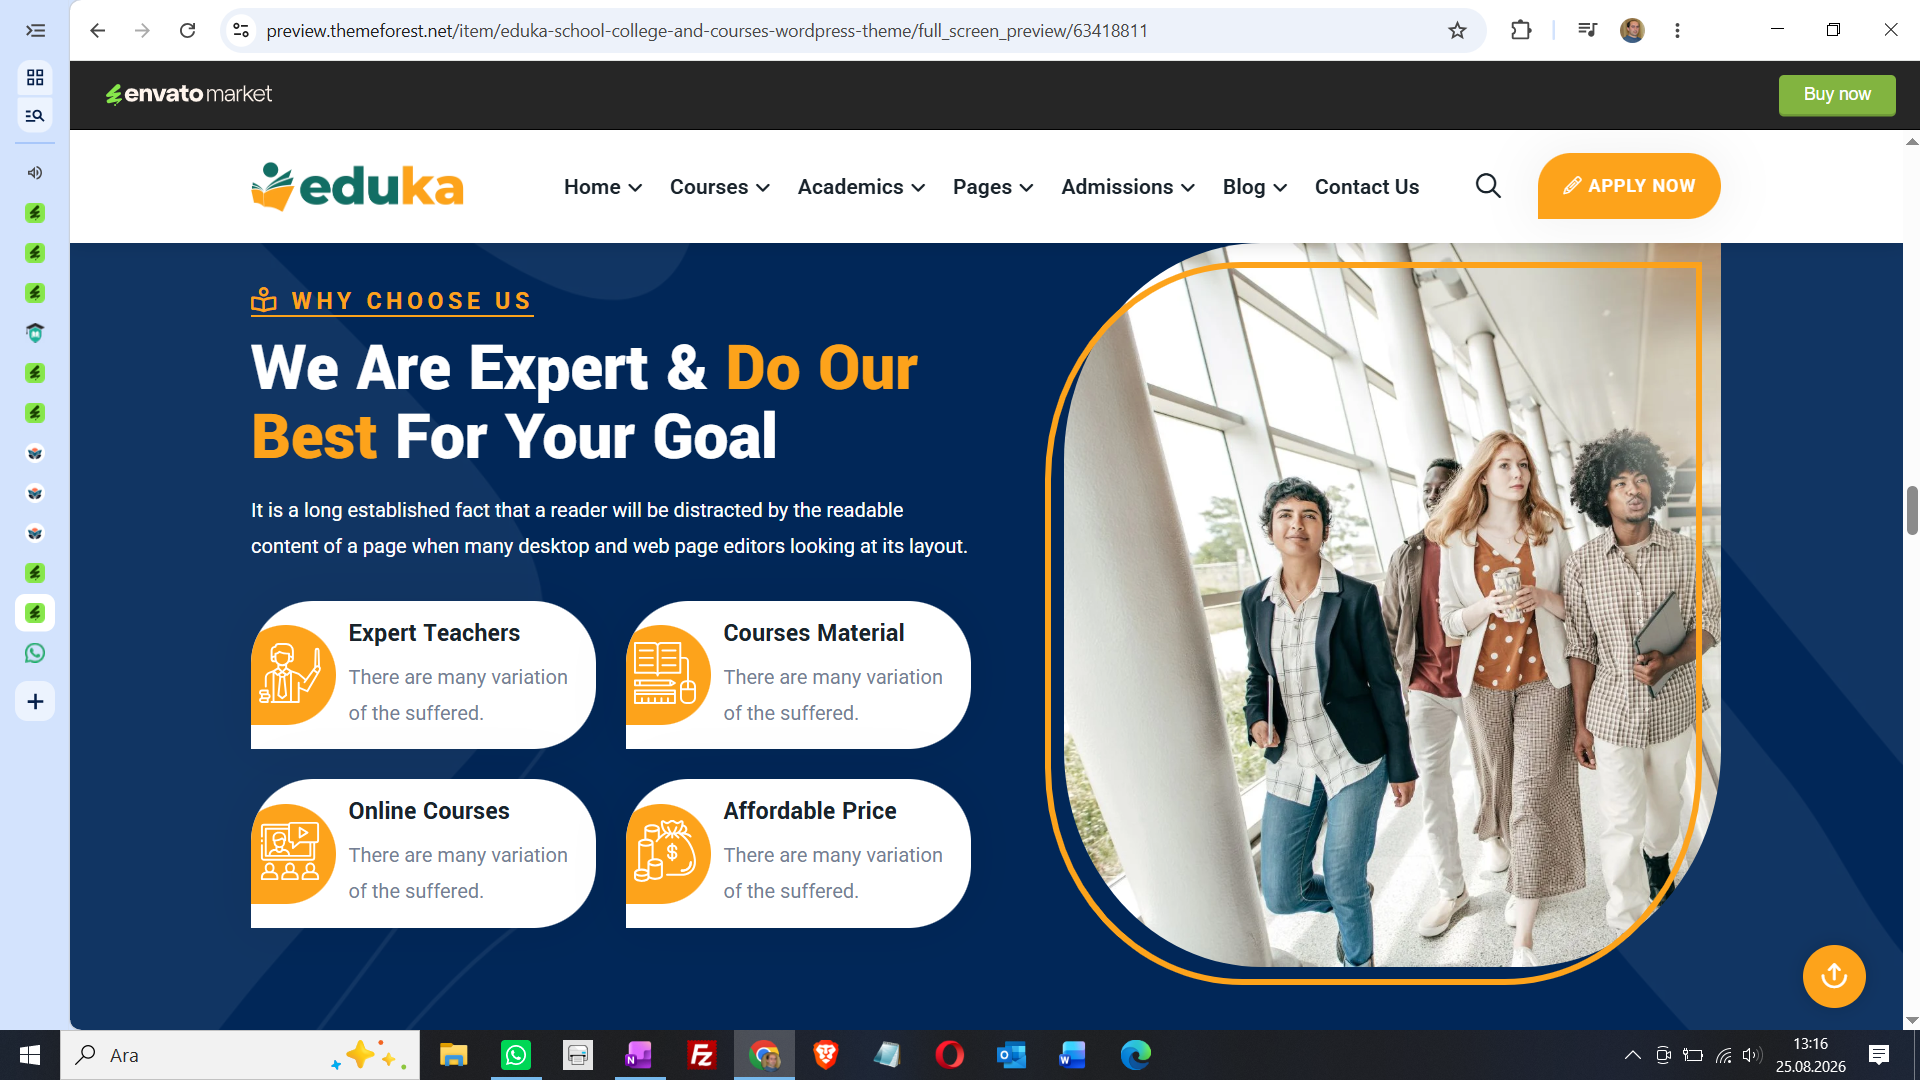The image size is (1920, 1080).
Task: Open the Contact Us page
Action: pyautogui.click(x=1366, y=187)
